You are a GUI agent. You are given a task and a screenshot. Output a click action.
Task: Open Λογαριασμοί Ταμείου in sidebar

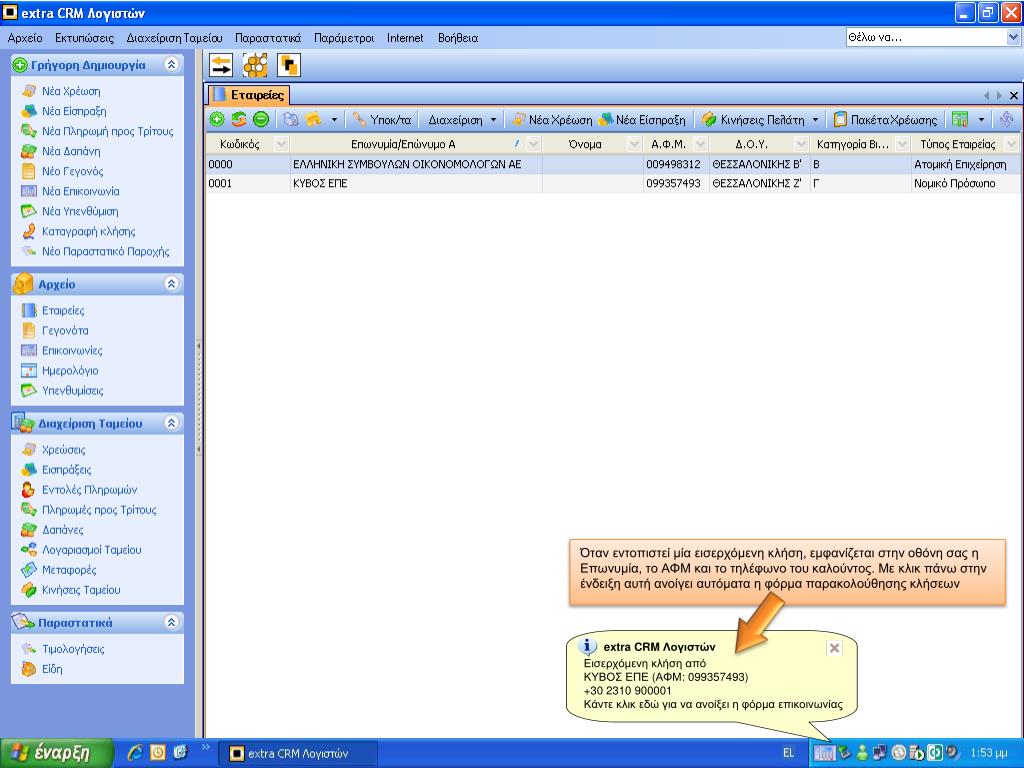click(91, 550)
